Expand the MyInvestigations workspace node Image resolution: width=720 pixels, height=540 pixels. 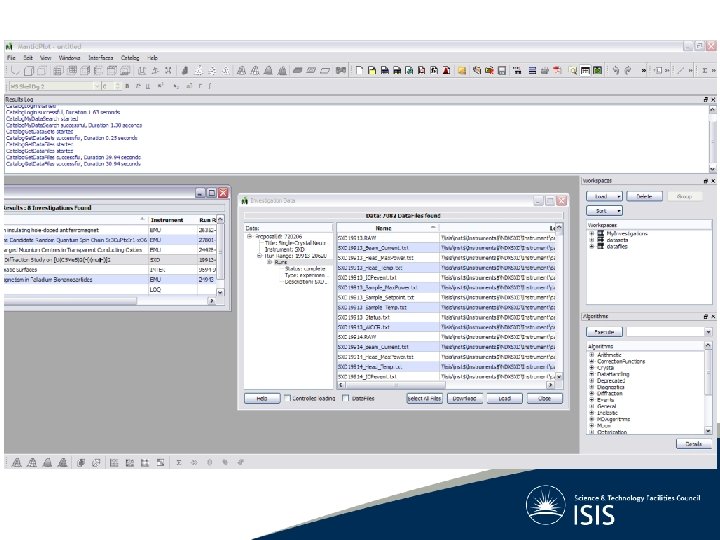(x=592, y=233)
